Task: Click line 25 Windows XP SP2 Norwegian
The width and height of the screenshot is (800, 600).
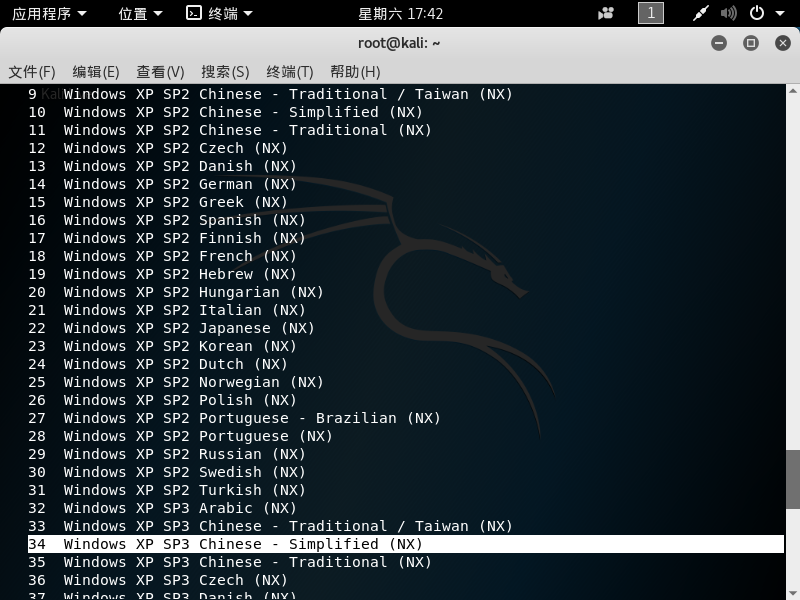Action: (x=176, y=382)
